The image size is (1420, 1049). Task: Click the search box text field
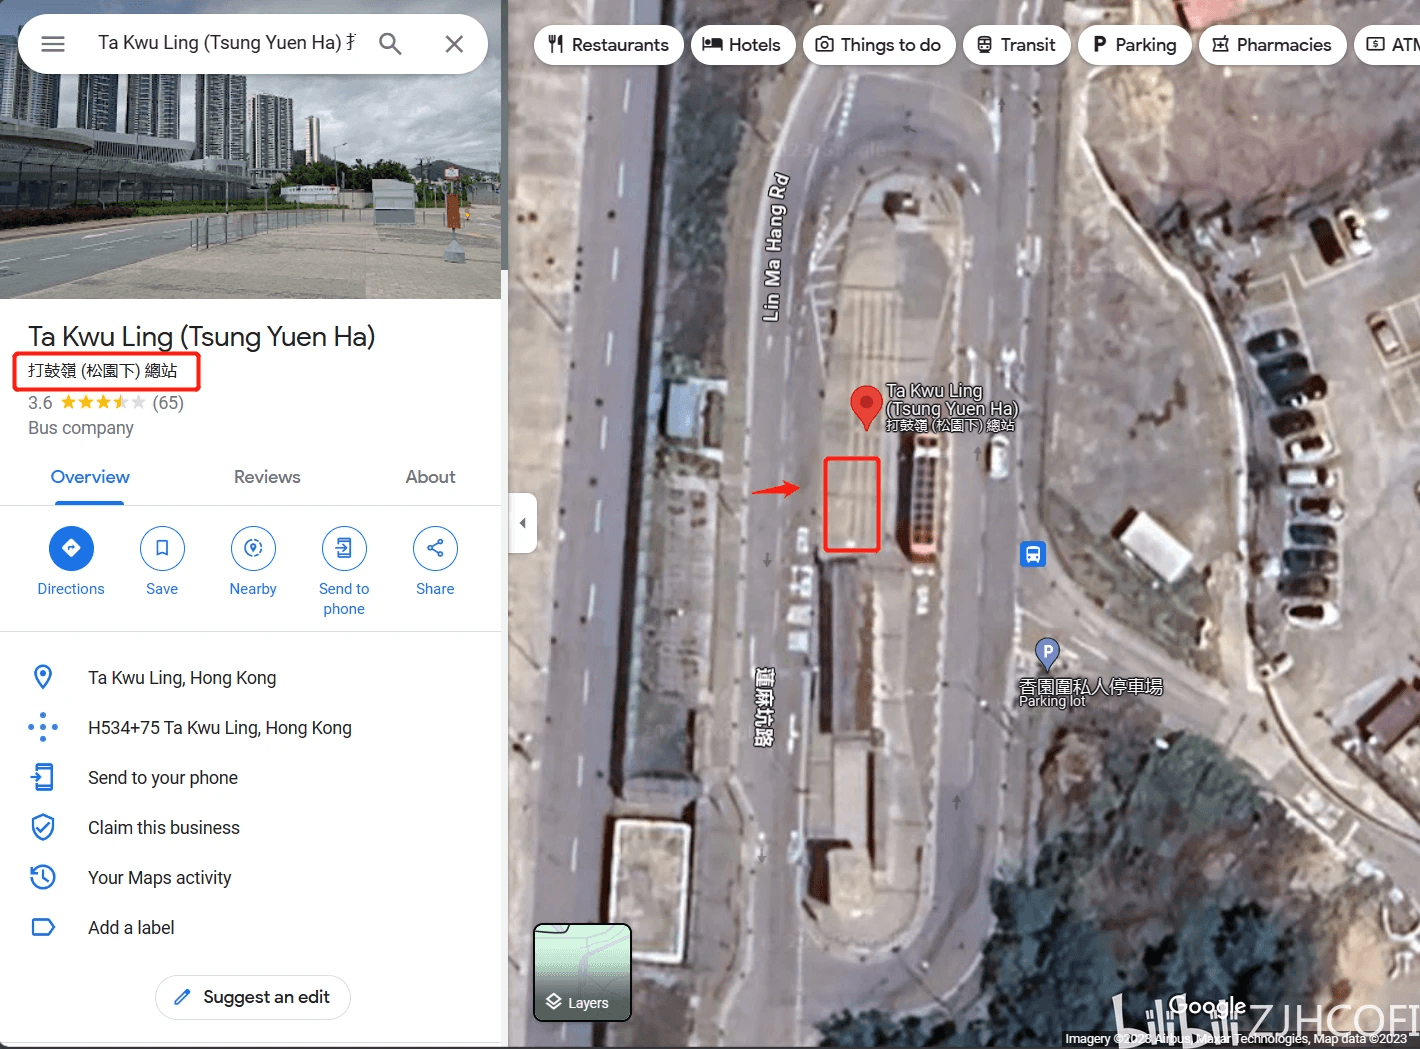(x=226, y=43)
